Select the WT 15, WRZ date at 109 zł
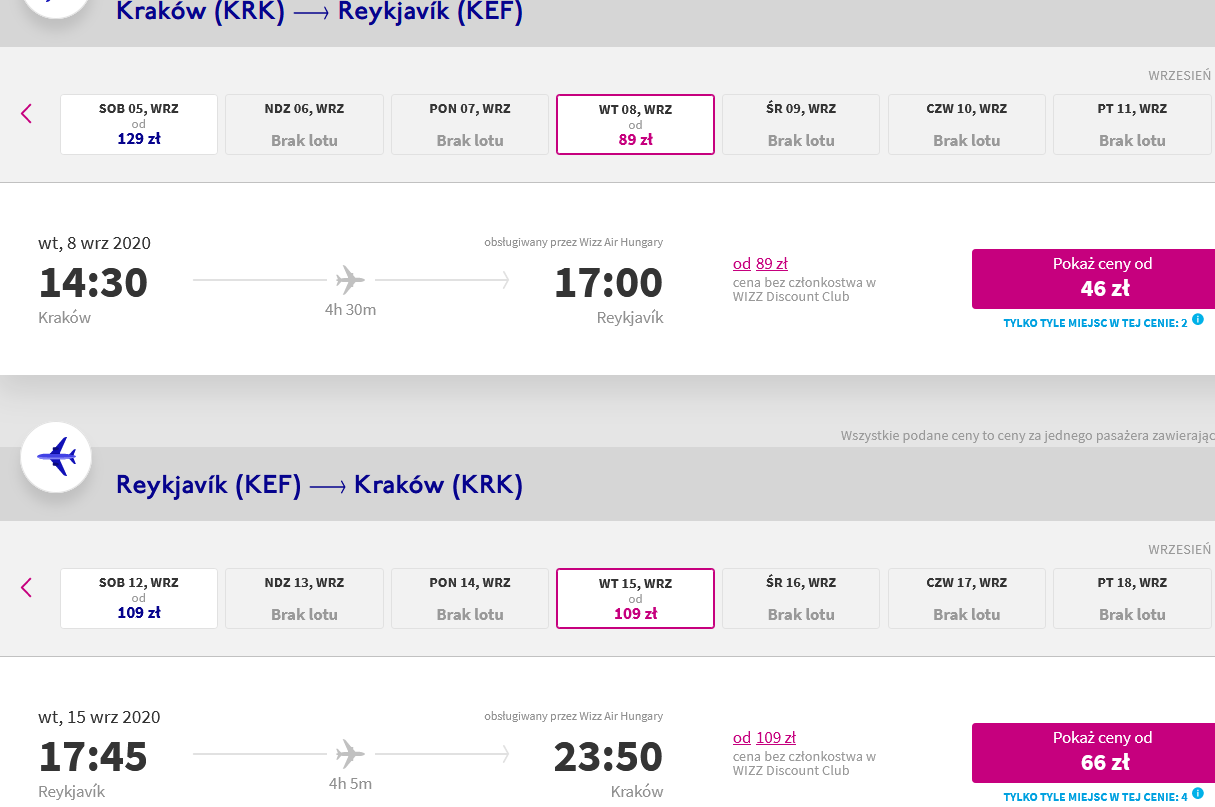The height and width of the screenshot is (807, 1215). (x=635, y=599)
